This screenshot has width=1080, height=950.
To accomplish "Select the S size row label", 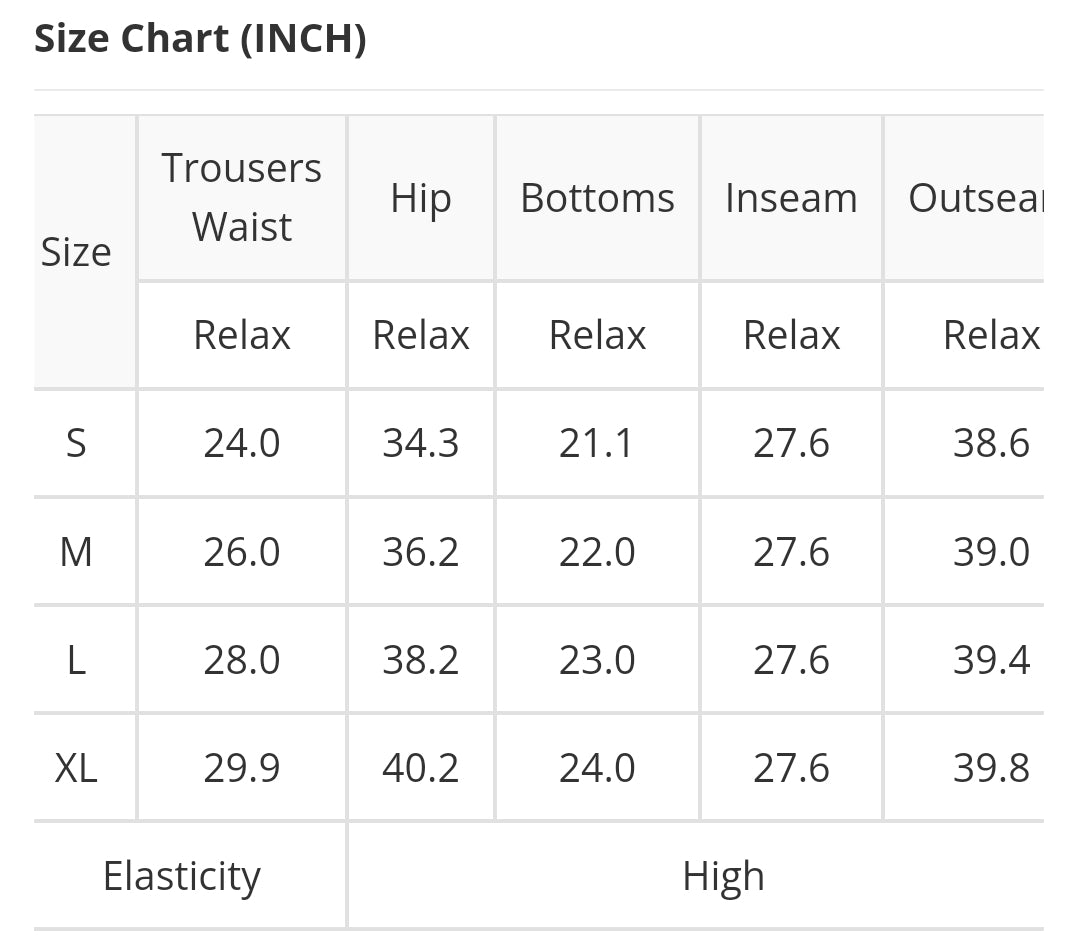I will [76, 442].
